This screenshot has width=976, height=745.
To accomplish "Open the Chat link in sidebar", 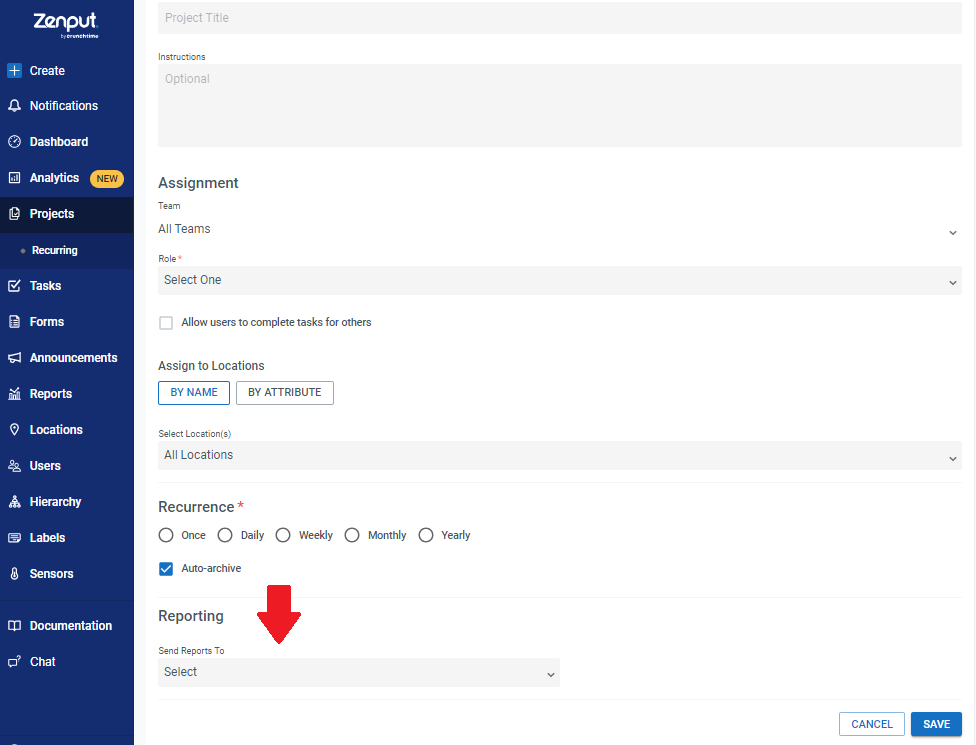I will [42, 662].
